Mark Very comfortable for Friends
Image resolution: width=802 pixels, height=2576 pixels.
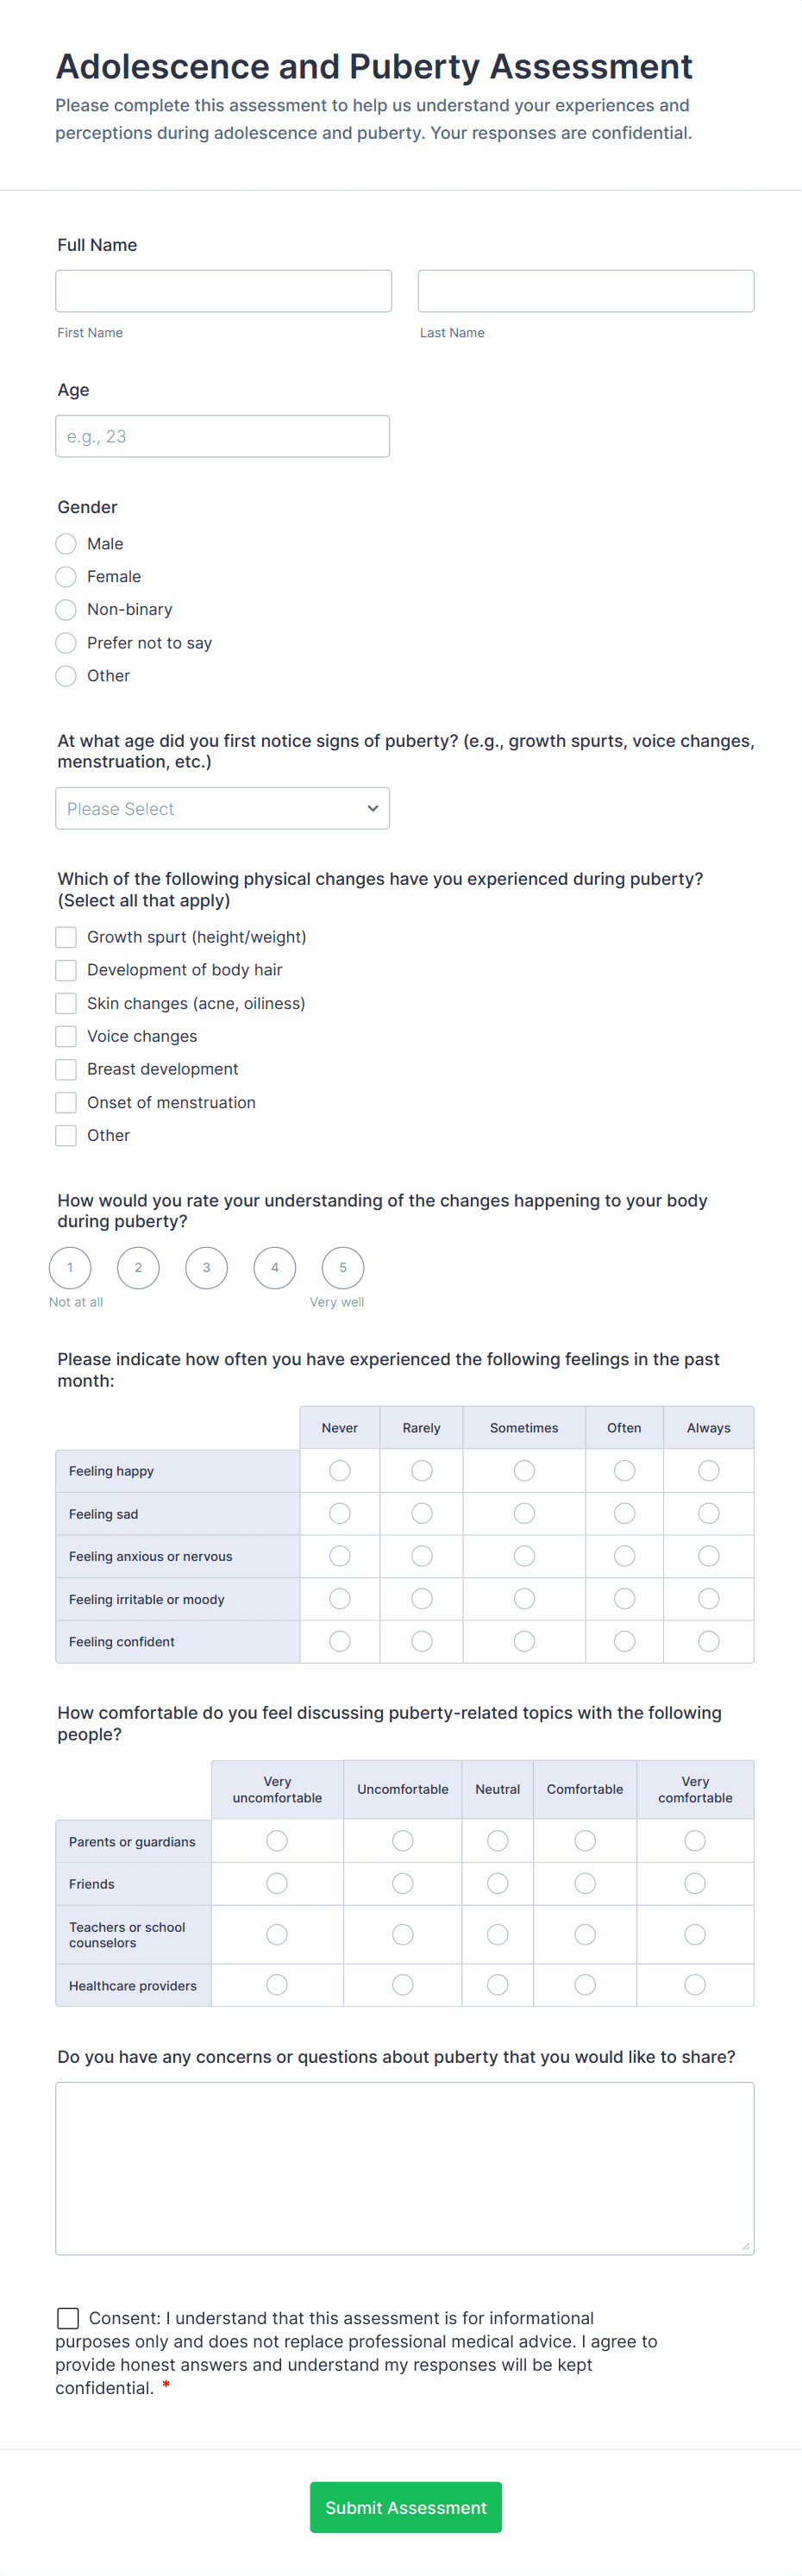pos(695,1883)
